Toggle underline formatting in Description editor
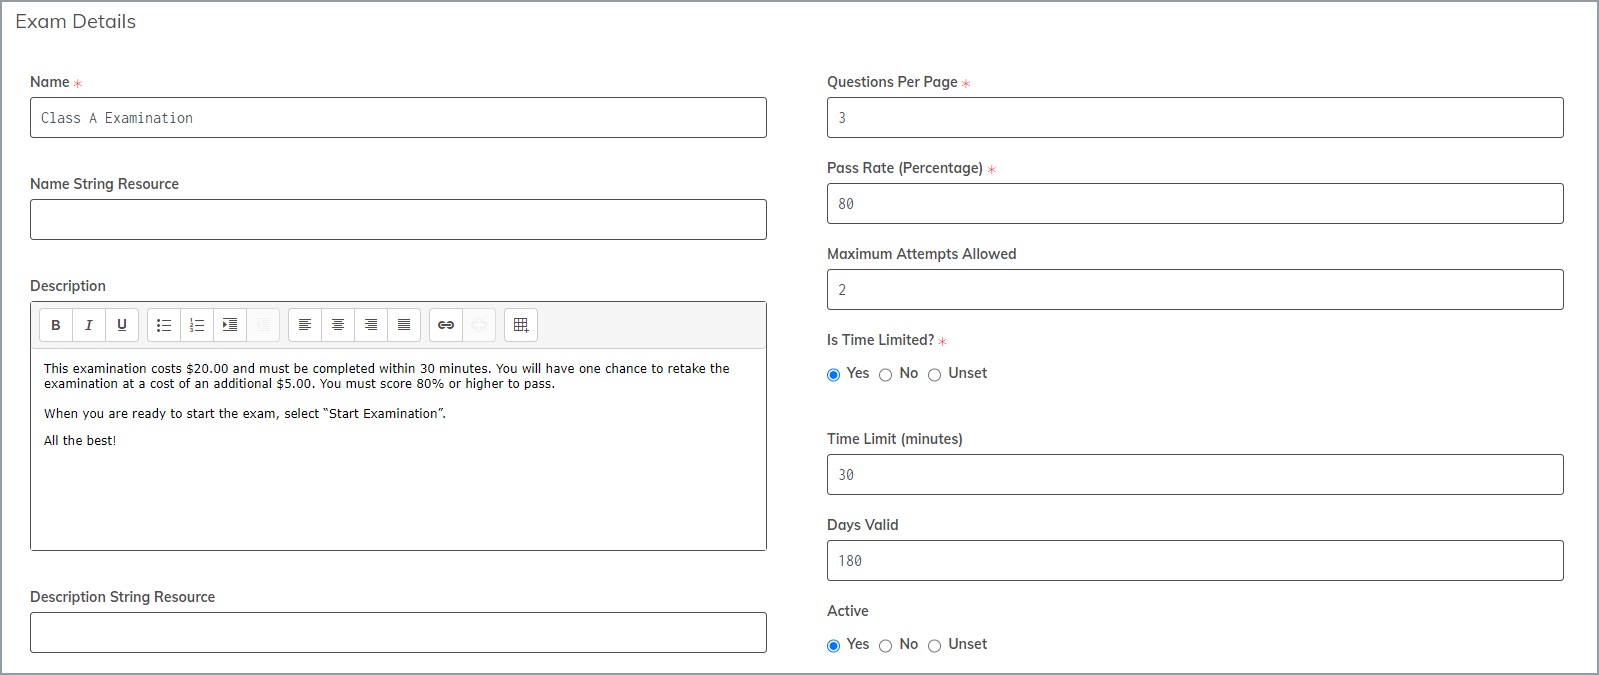This screenshot has width=1599, height=675. pos(122,325)
